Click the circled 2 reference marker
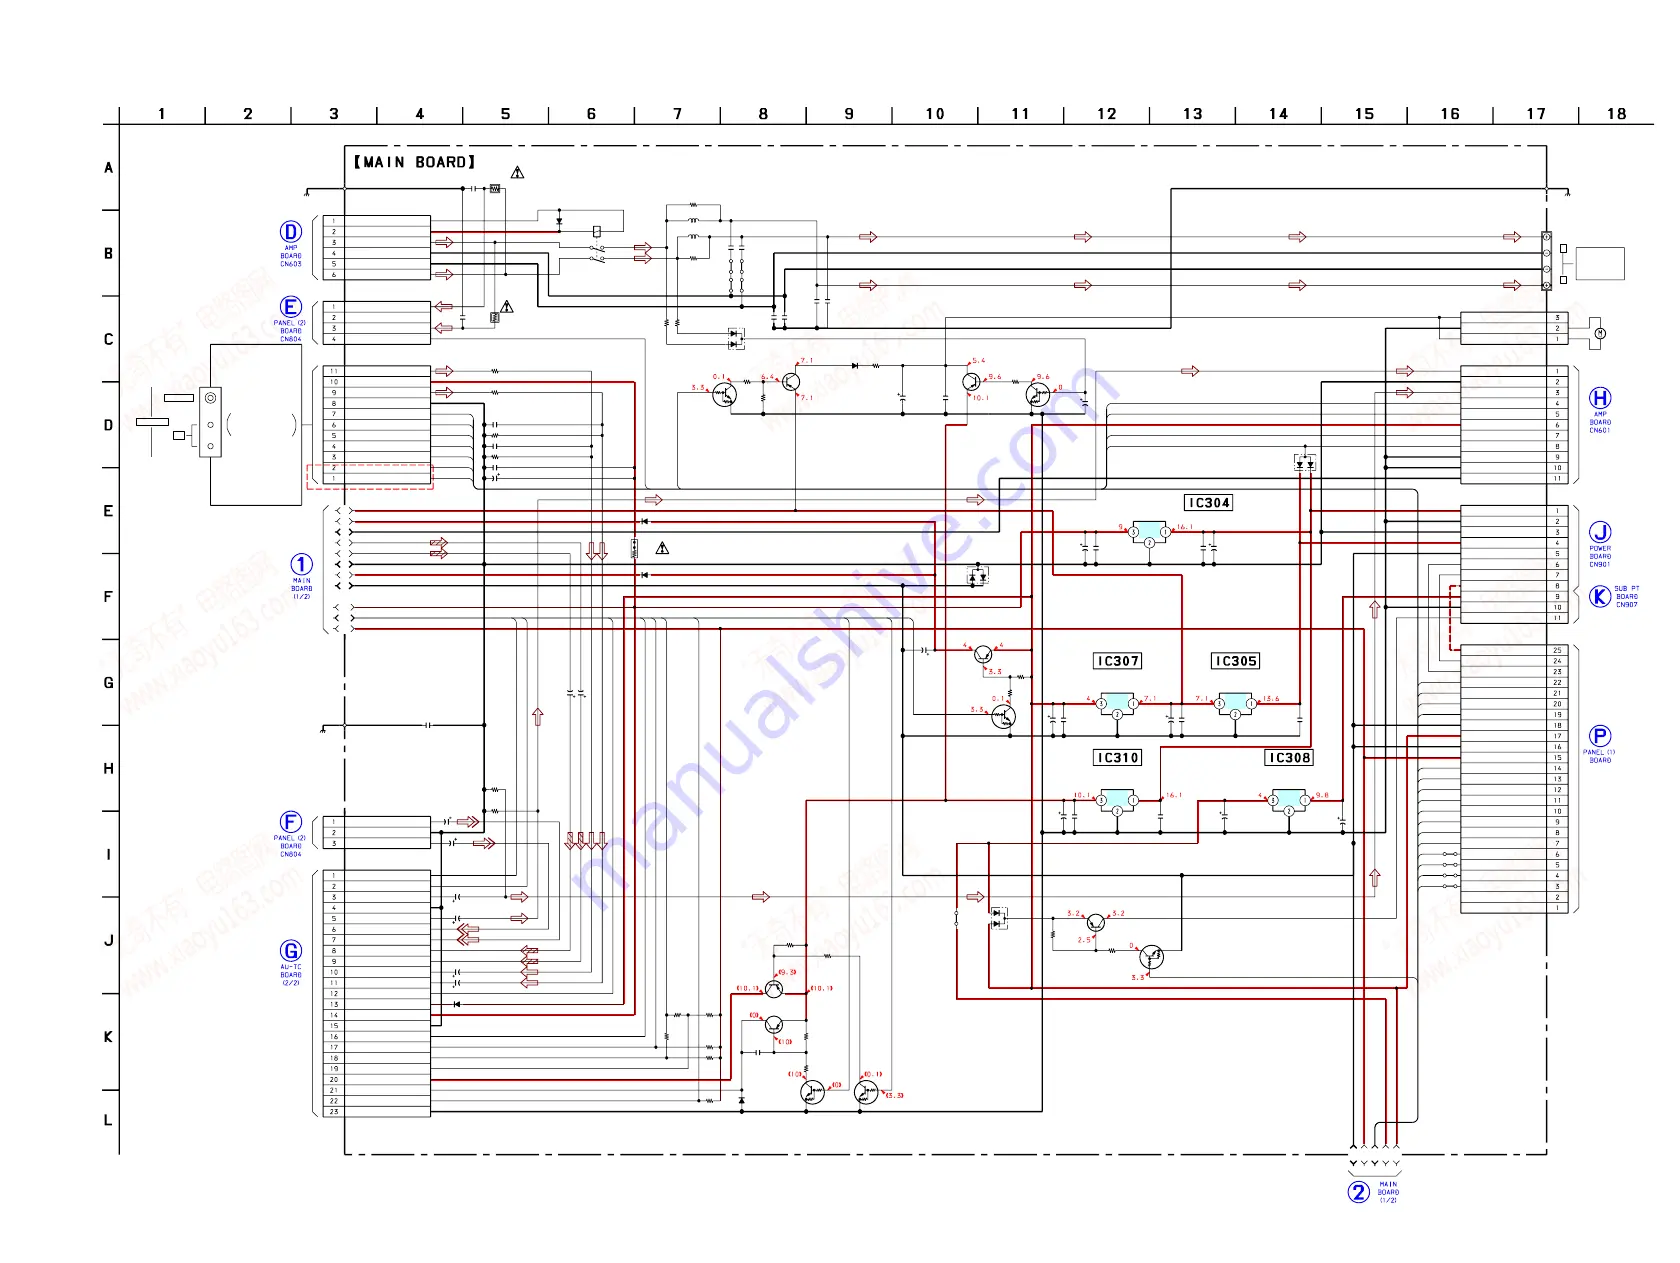The height and width of the screenshot is (1263, 1680). tap(1359, 1192)
